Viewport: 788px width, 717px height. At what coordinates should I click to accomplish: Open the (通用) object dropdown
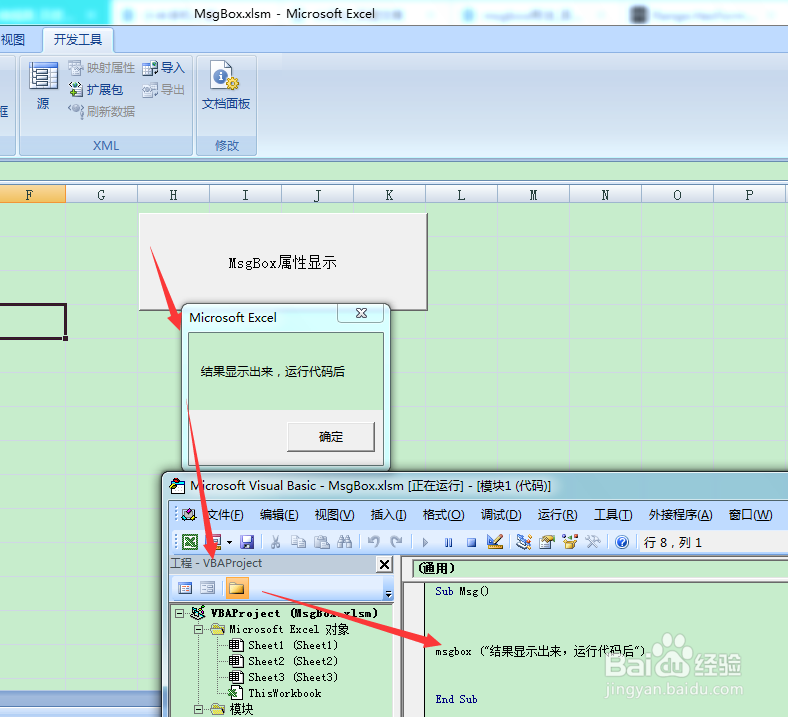click(600, 568)
